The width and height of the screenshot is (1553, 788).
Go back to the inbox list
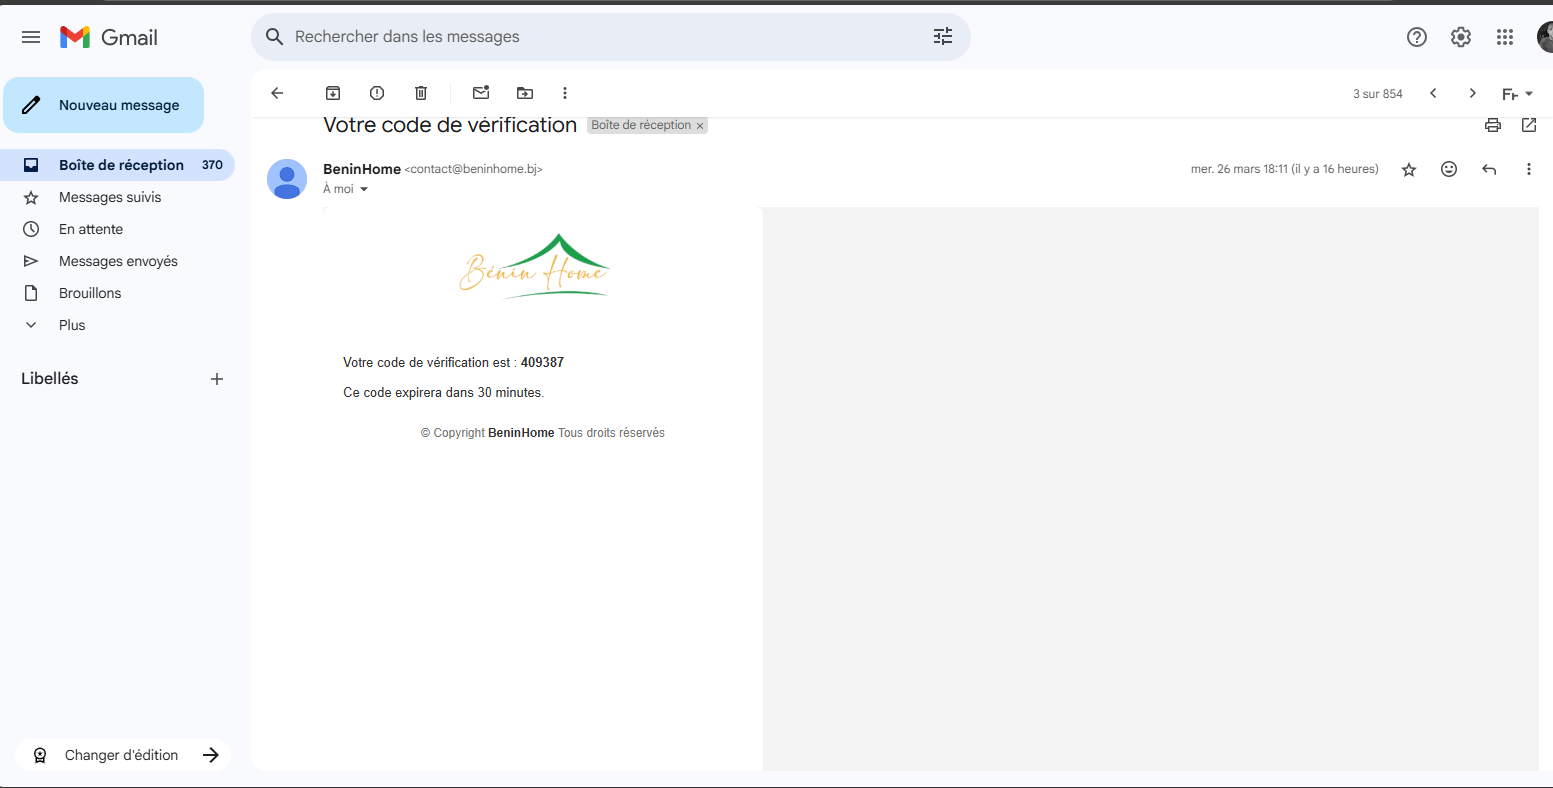278,93
